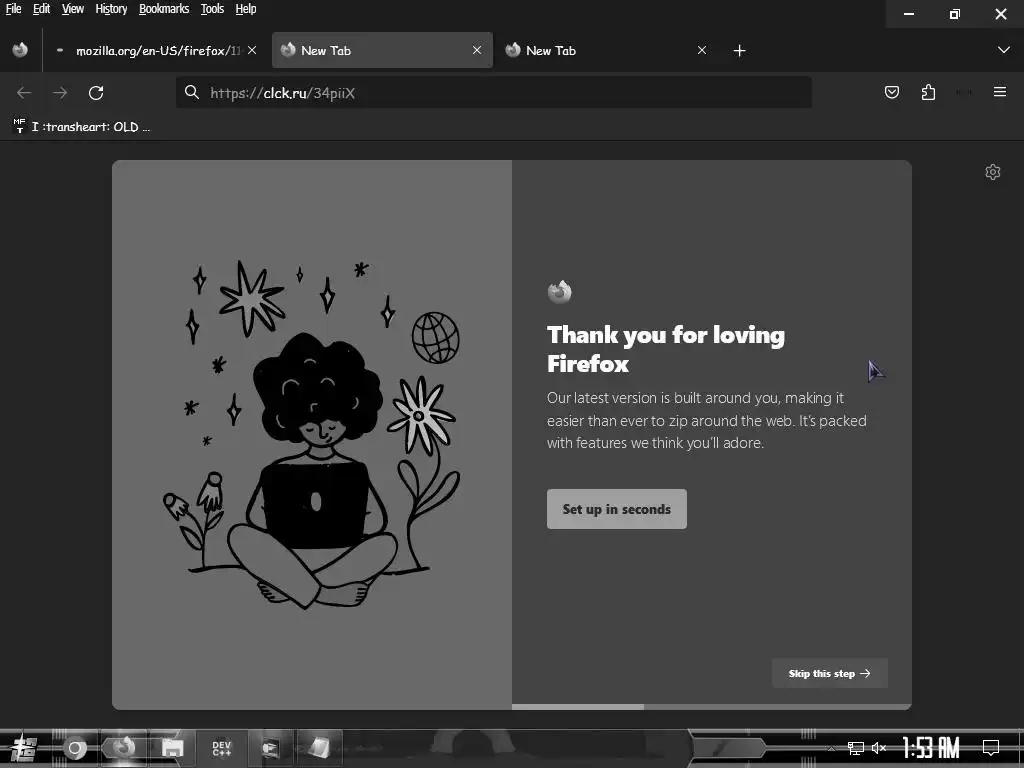Close the rightmost New Tab
This screenshot has width=1024, height=768.
pyautogui.click(x=702, y=50)
